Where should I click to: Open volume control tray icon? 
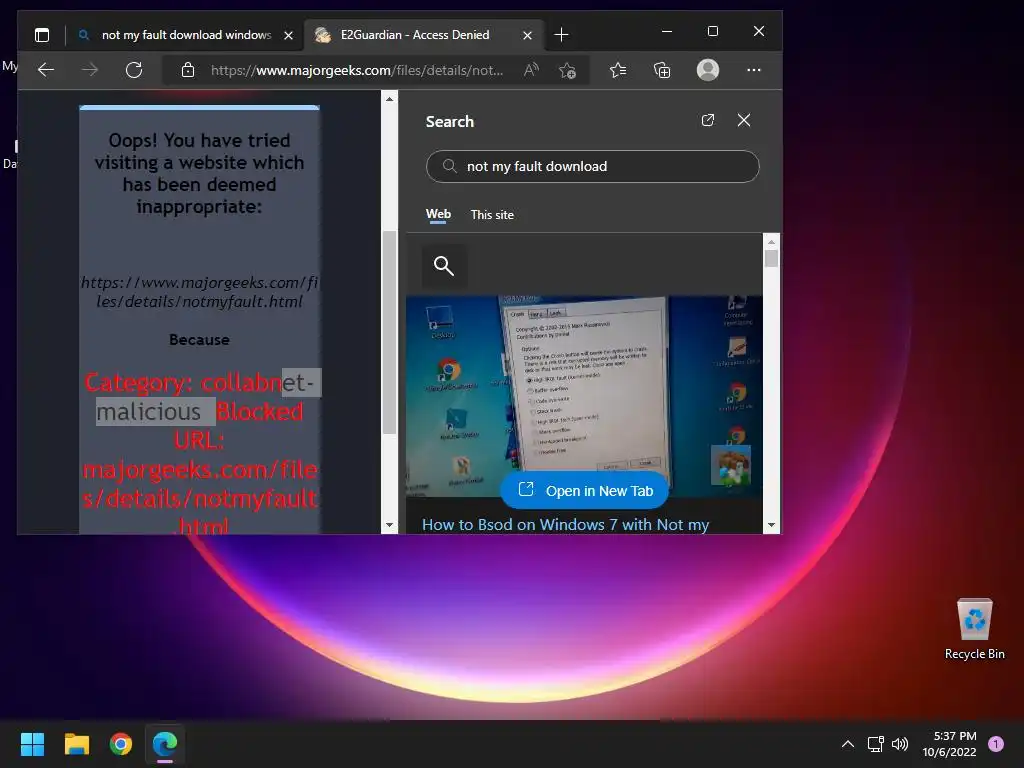point(900,744)
